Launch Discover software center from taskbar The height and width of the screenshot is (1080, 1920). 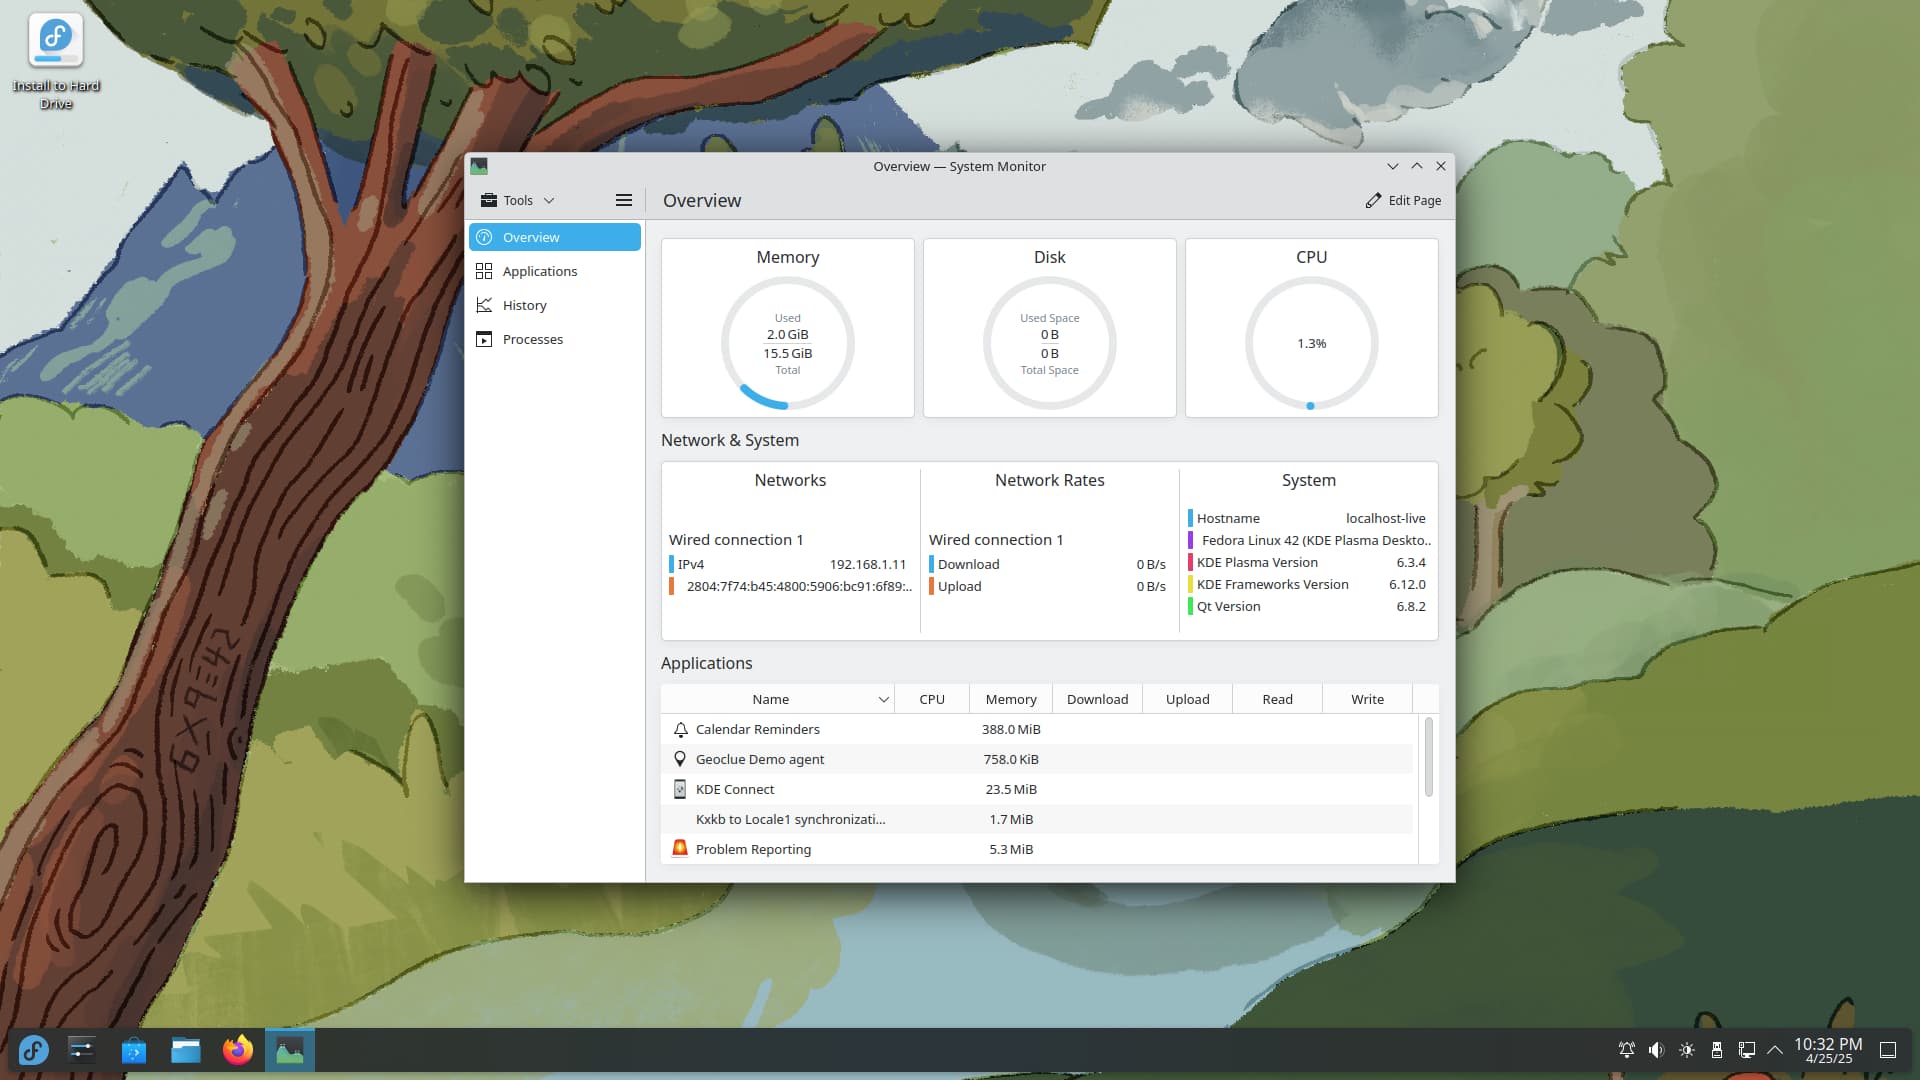pos(134,1050)
